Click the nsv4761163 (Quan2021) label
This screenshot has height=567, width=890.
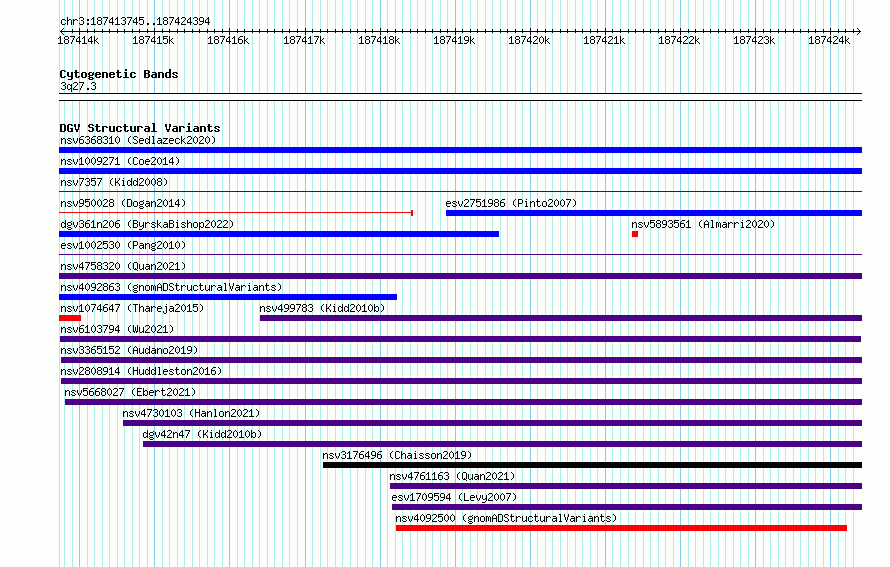coord(452,476)
